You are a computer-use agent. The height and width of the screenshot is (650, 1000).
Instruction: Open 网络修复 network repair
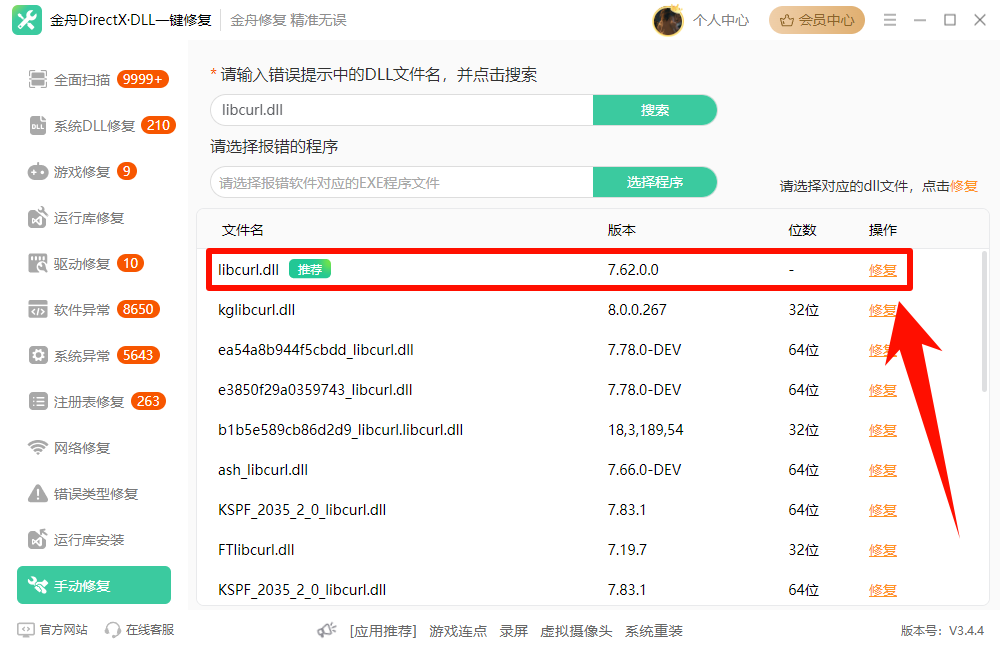click(78, 447)
